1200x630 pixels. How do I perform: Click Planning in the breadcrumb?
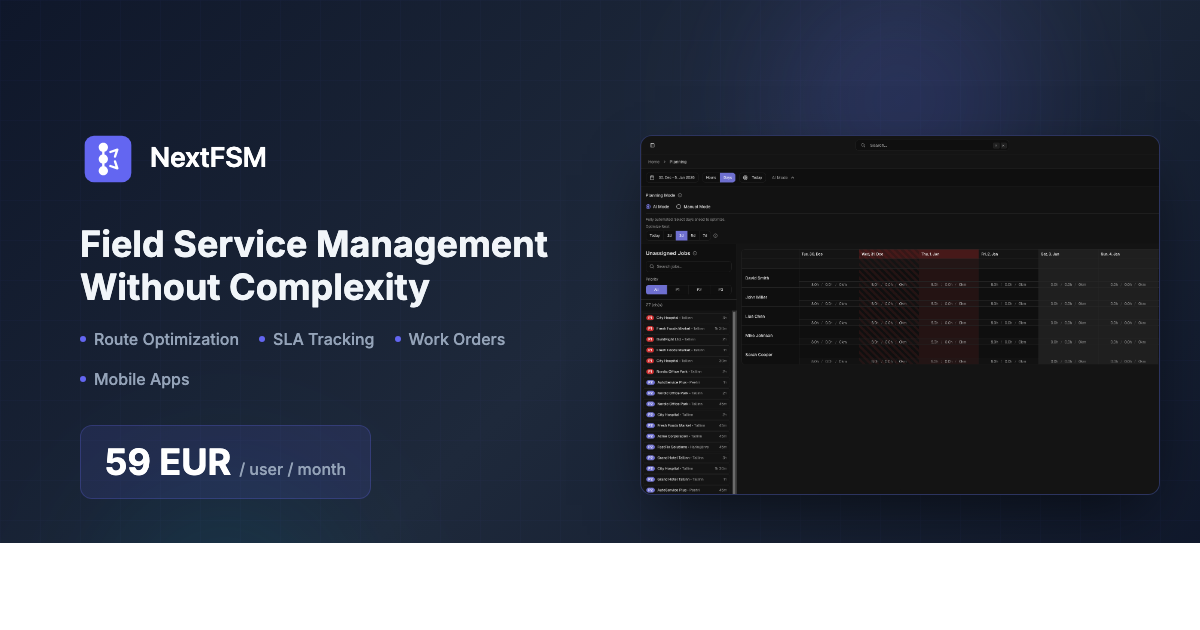[678, 161]
